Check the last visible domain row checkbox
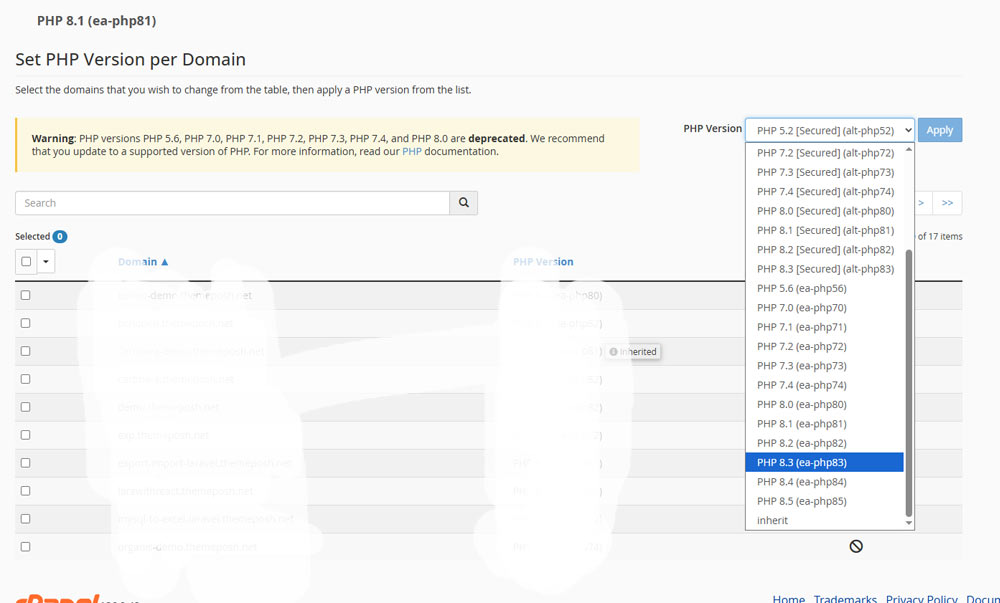The width and height of the screenshot is (1000, 603). (25, 547)
